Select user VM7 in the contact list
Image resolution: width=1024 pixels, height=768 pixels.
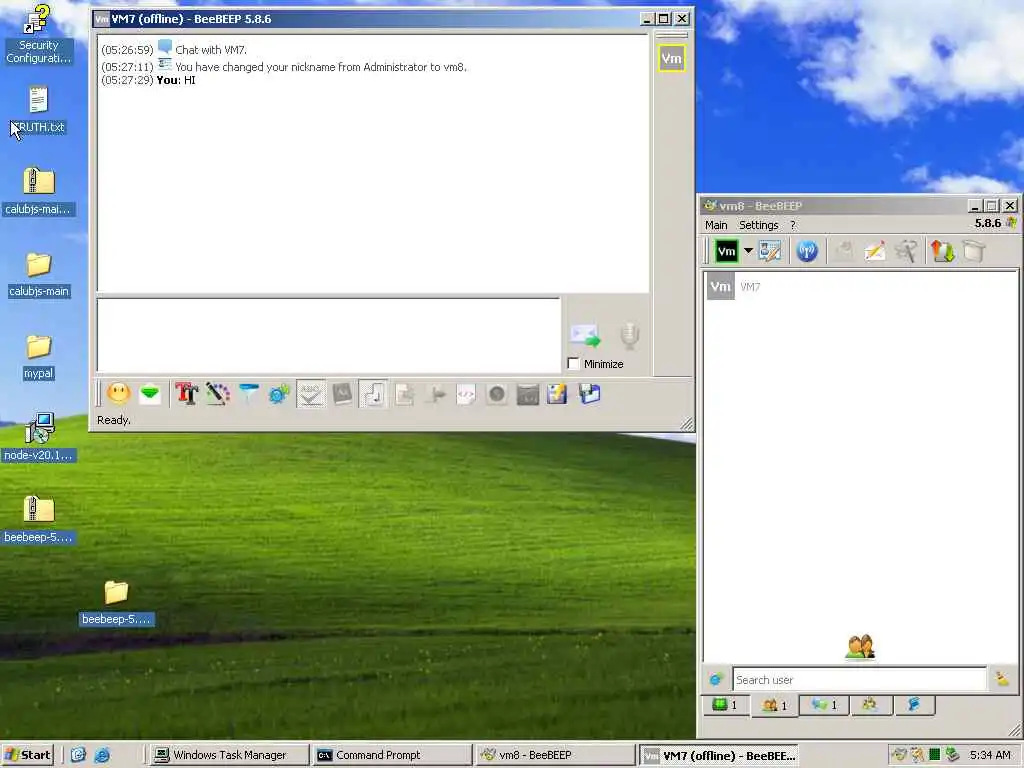point(859,287)
